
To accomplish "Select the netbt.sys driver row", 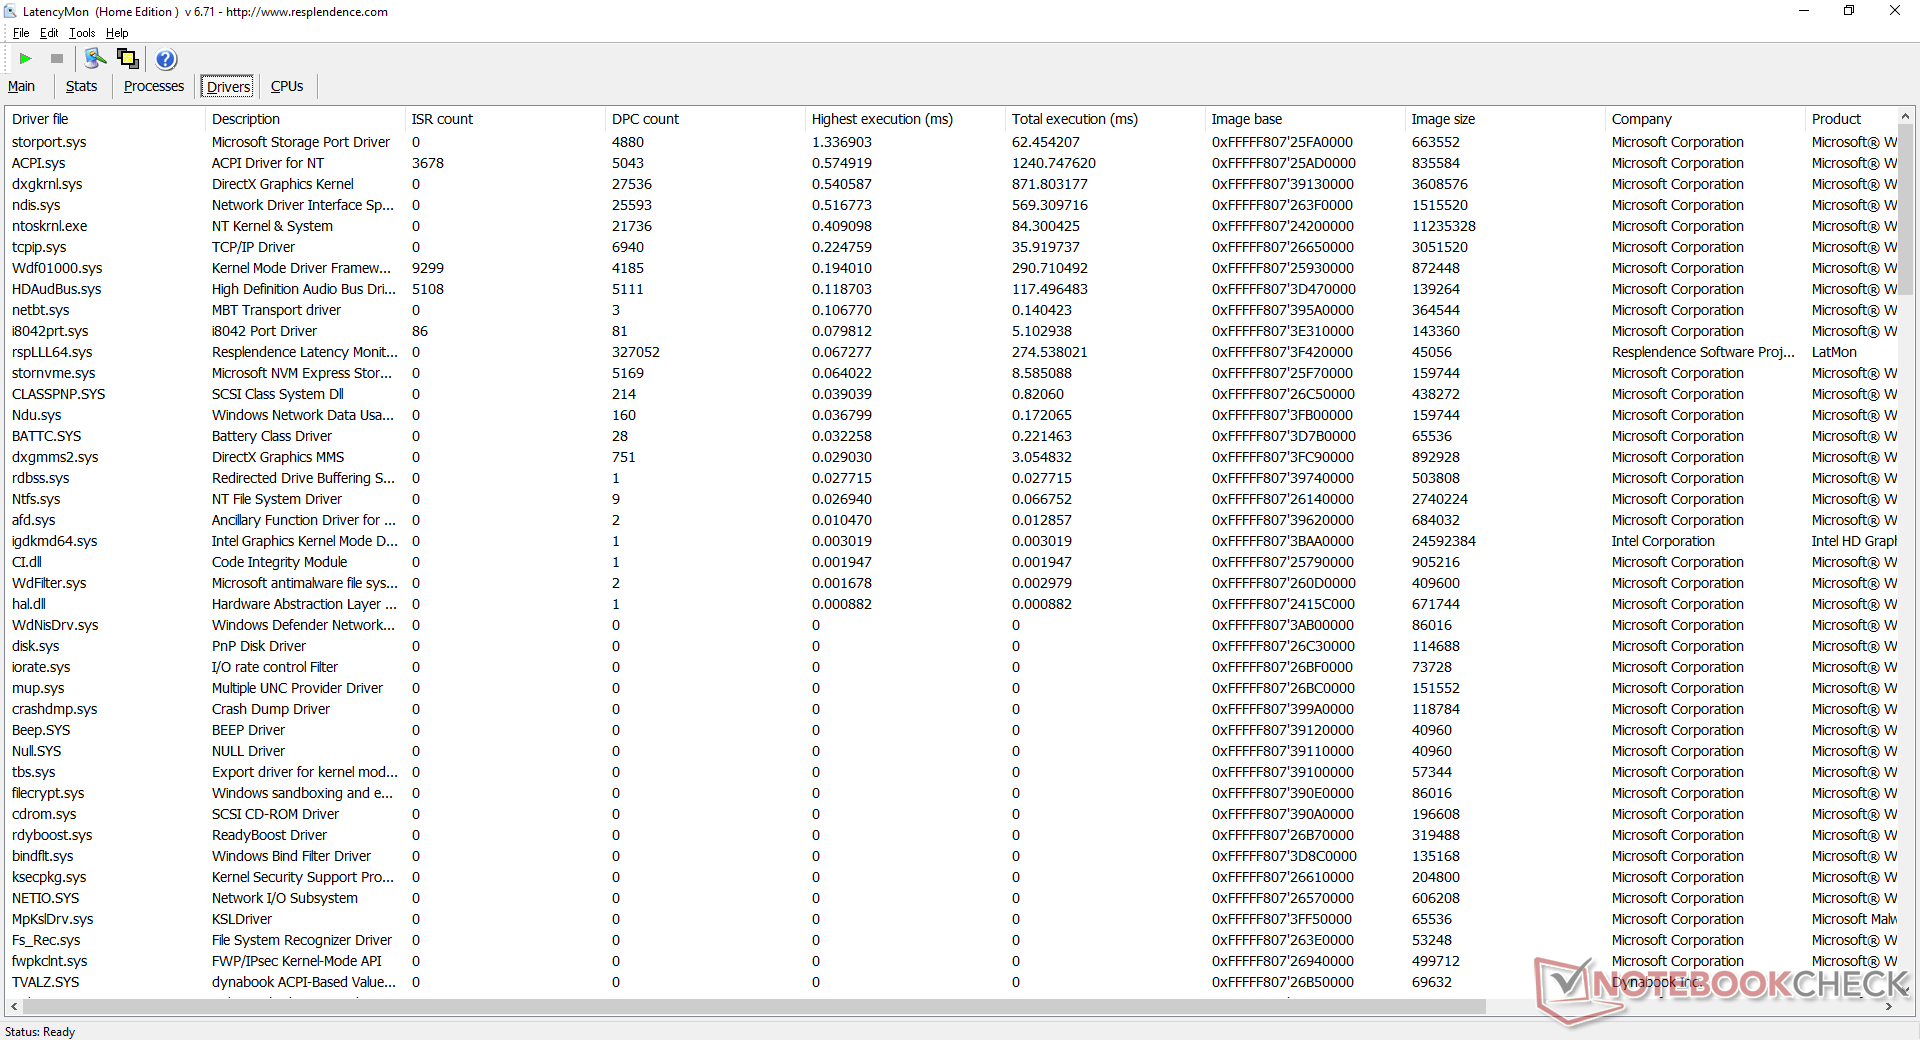I will click(x=952, y=310).
